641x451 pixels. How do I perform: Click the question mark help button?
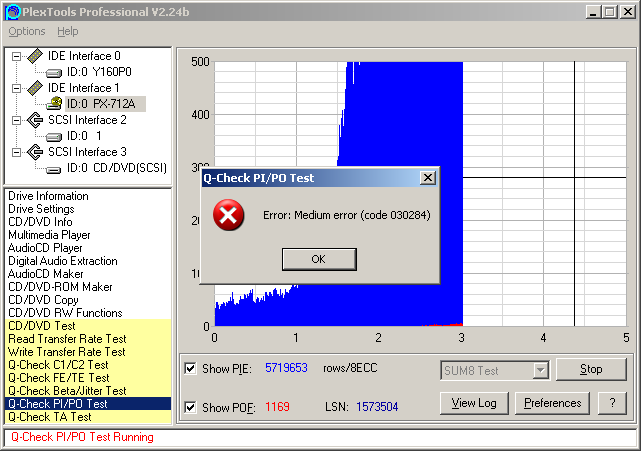coord(612,403)
